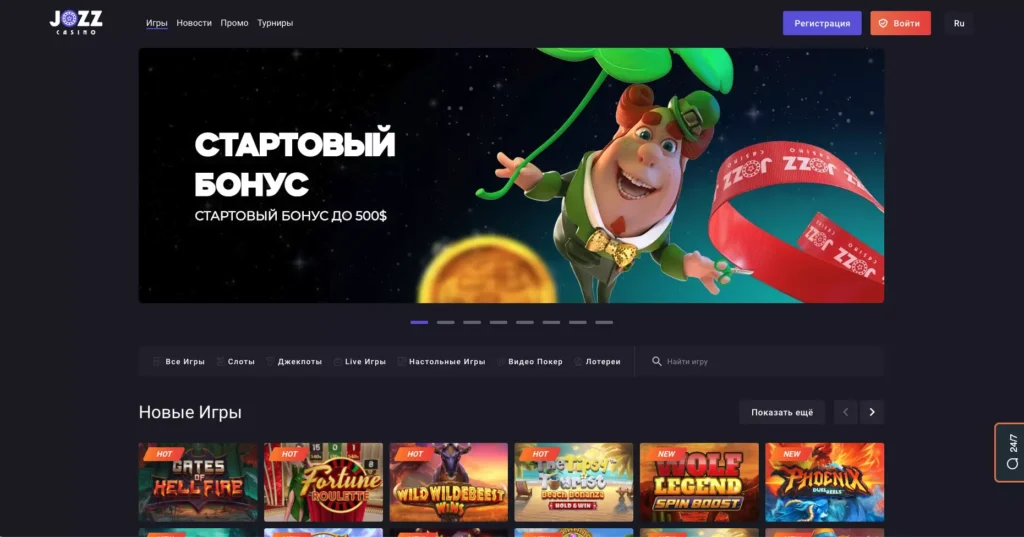This screenshot has height=537, width=1024.
Task: Select the sixth banner slide indicator
Action: coord(551,322)
